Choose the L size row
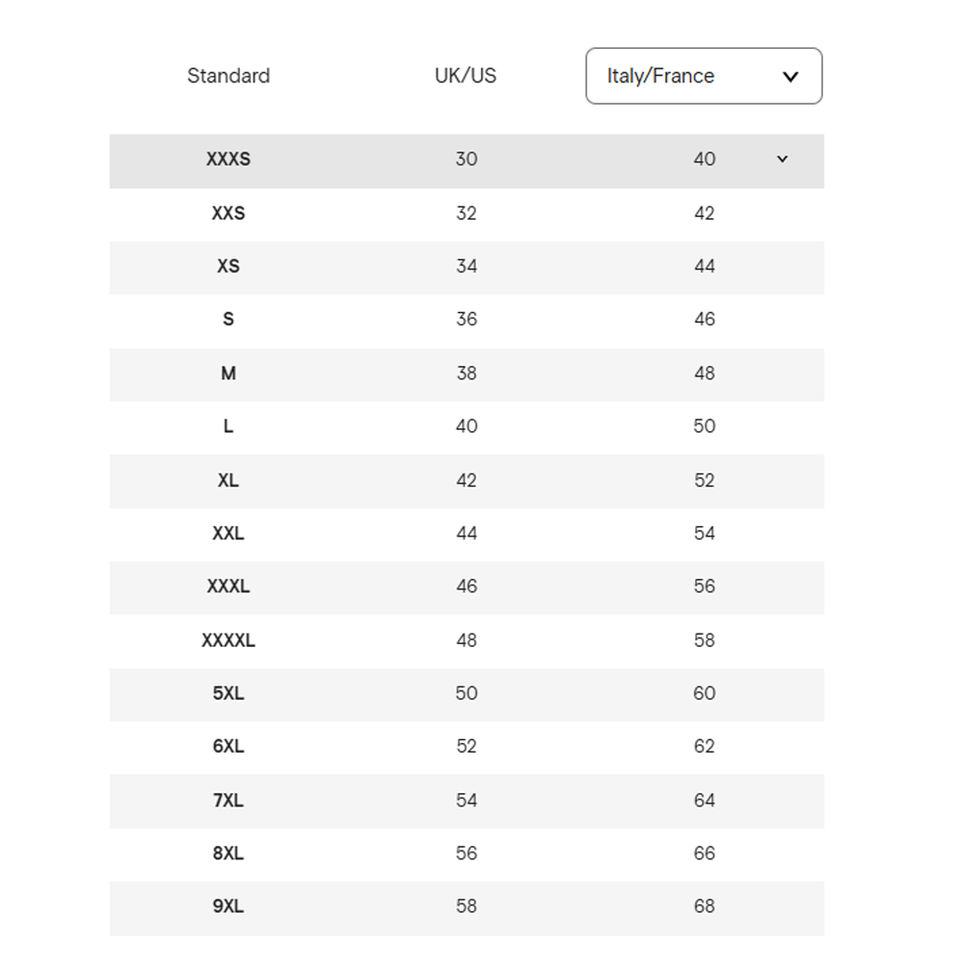 [x=228, y=426]
